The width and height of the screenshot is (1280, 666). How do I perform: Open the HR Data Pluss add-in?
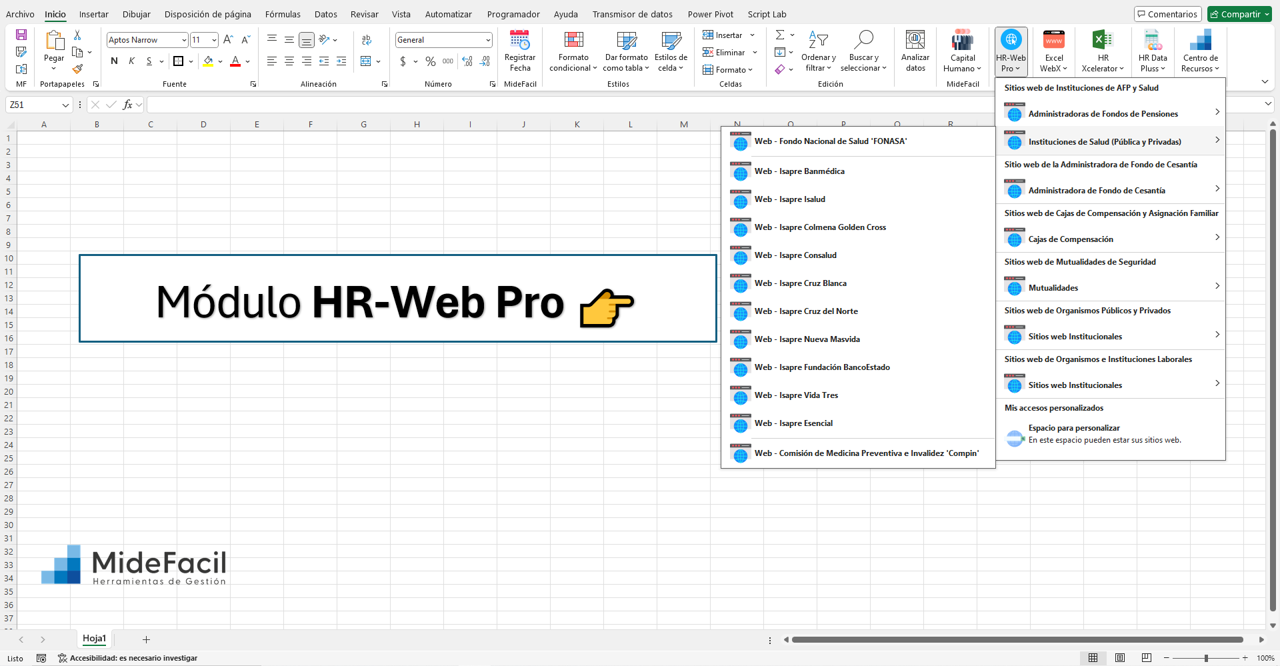pyautogui.click(x=1152, y=51)
